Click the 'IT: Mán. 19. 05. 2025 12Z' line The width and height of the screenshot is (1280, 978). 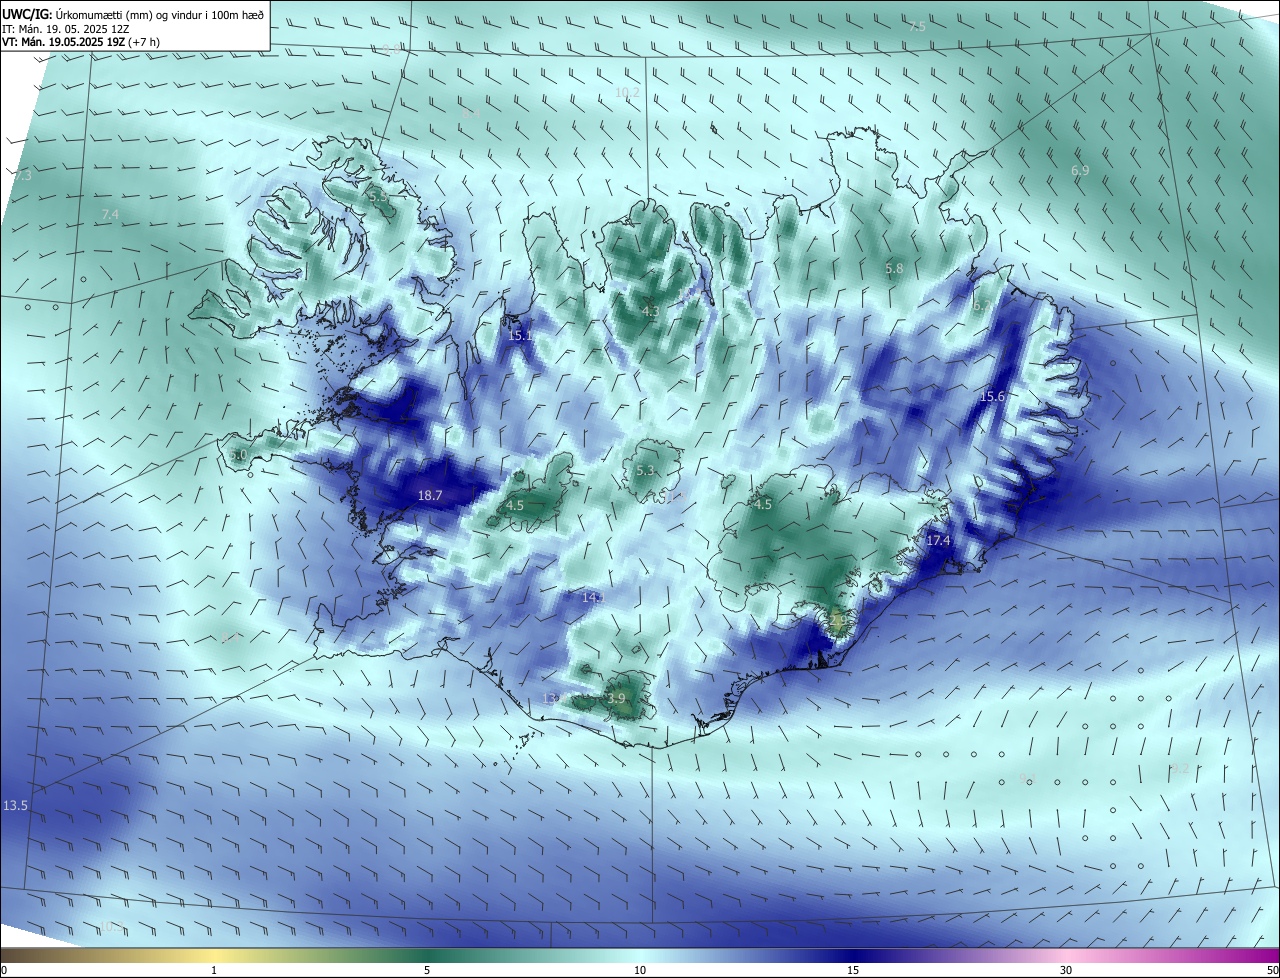click(x=66, y=29)
